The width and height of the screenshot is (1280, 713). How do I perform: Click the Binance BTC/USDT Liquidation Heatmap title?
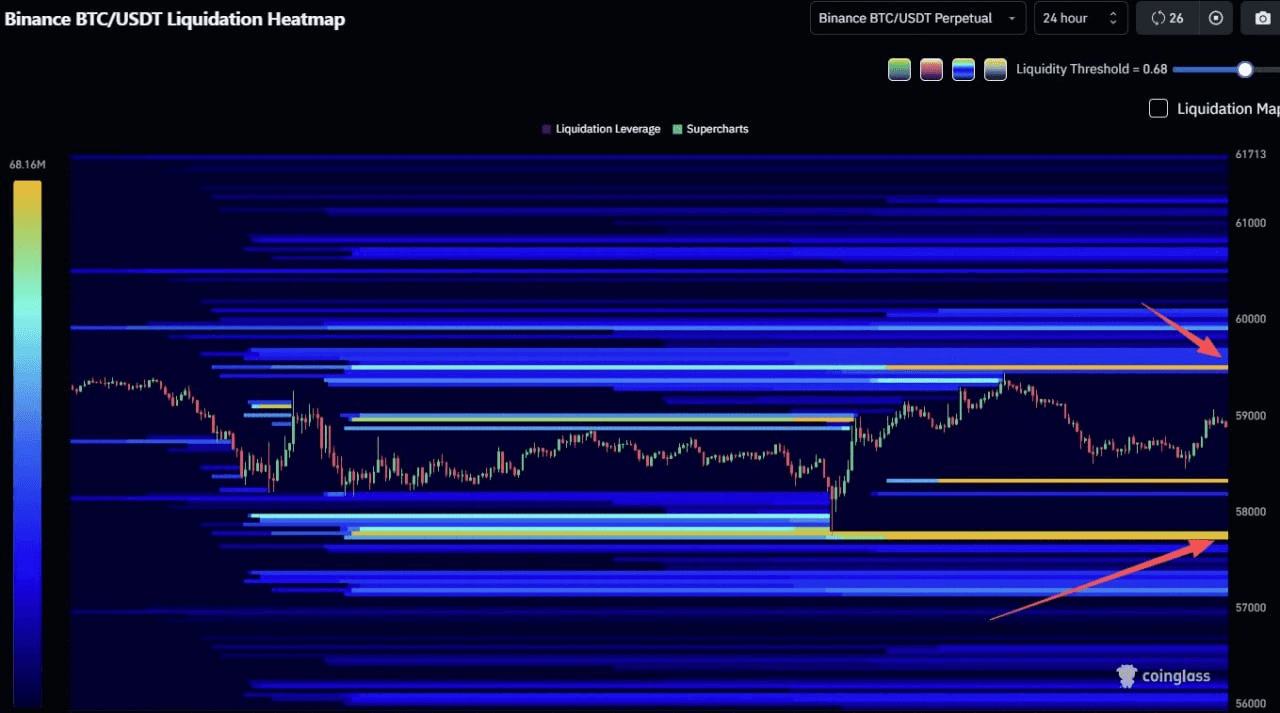[x=175, y=18]
